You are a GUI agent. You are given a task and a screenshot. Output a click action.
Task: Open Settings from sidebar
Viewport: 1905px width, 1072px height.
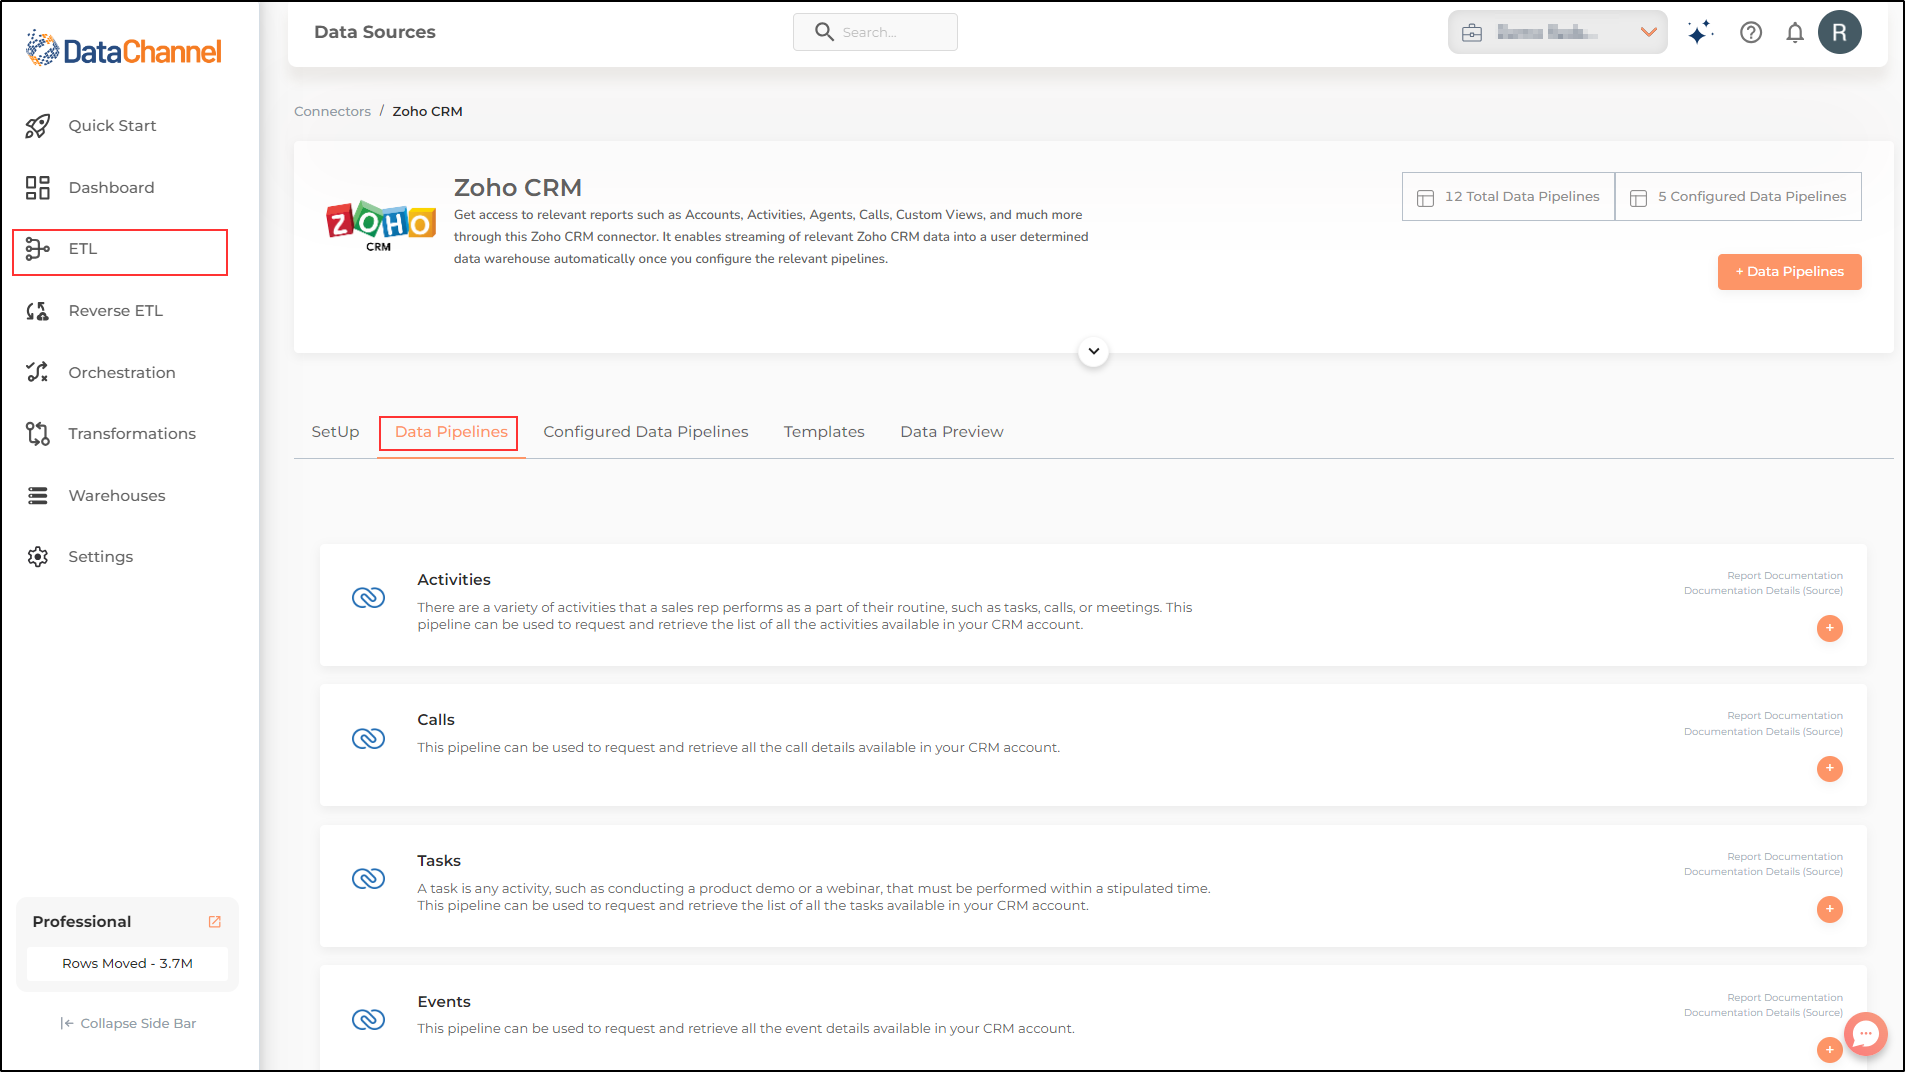pyautogui.click(x=100, y=557)
